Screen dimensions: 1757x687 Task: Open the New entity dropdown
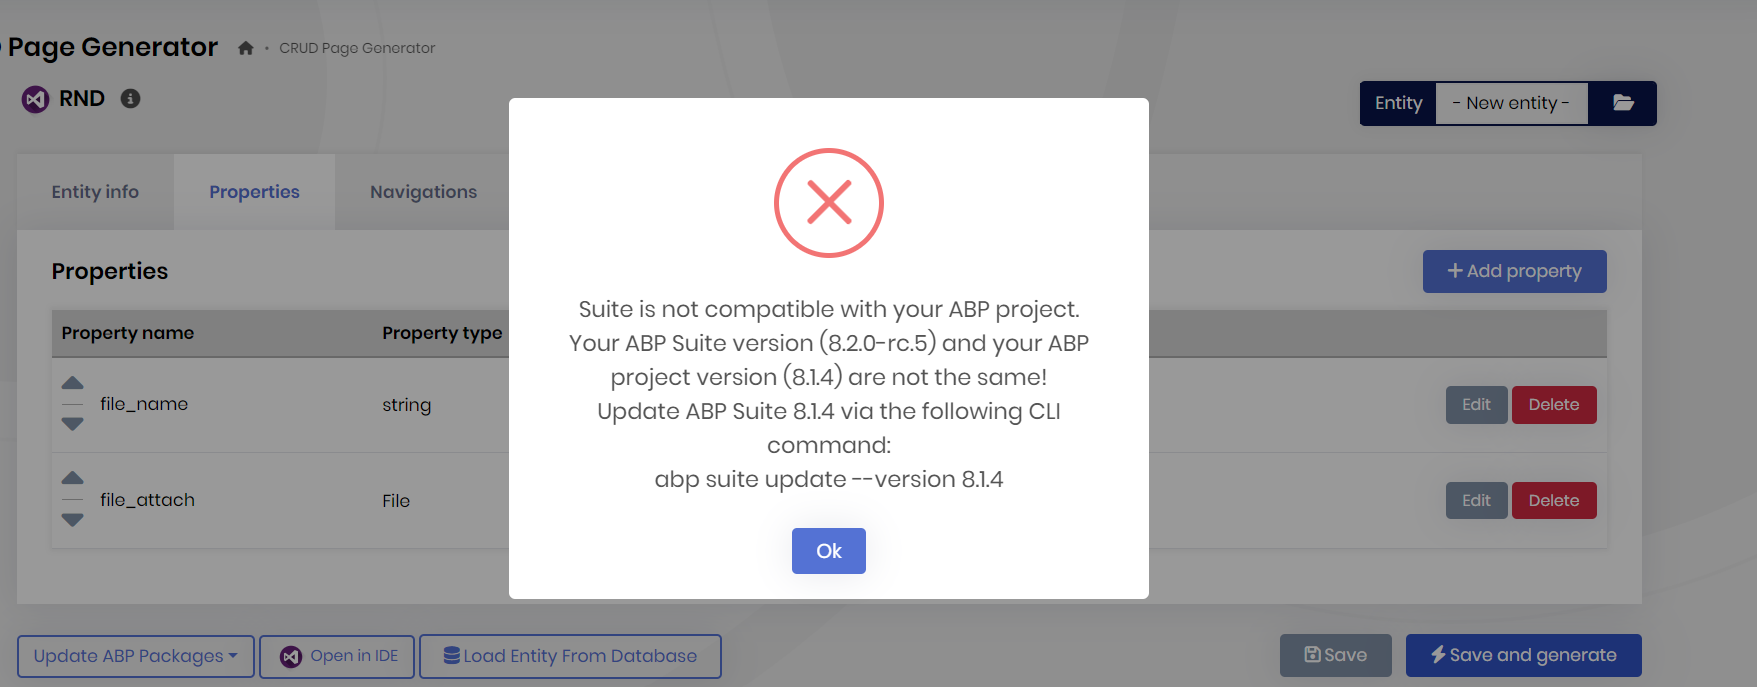tap(1511, 103)
